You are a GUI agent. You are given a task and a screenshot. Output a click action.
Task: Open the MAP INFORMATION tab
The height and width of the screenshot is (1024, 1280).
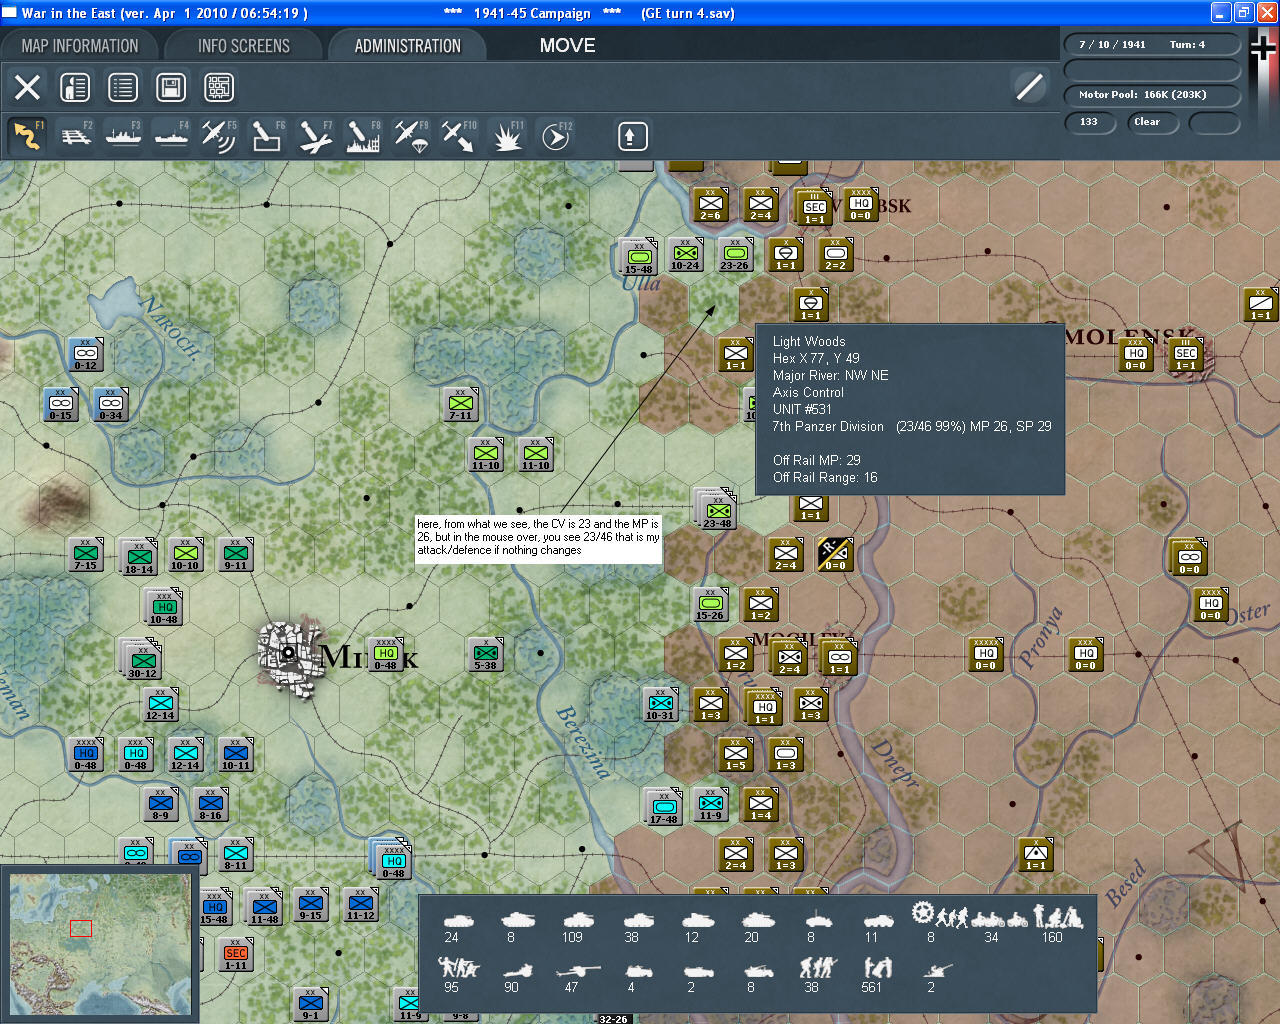pyautogui.click(x=80, y=46)
